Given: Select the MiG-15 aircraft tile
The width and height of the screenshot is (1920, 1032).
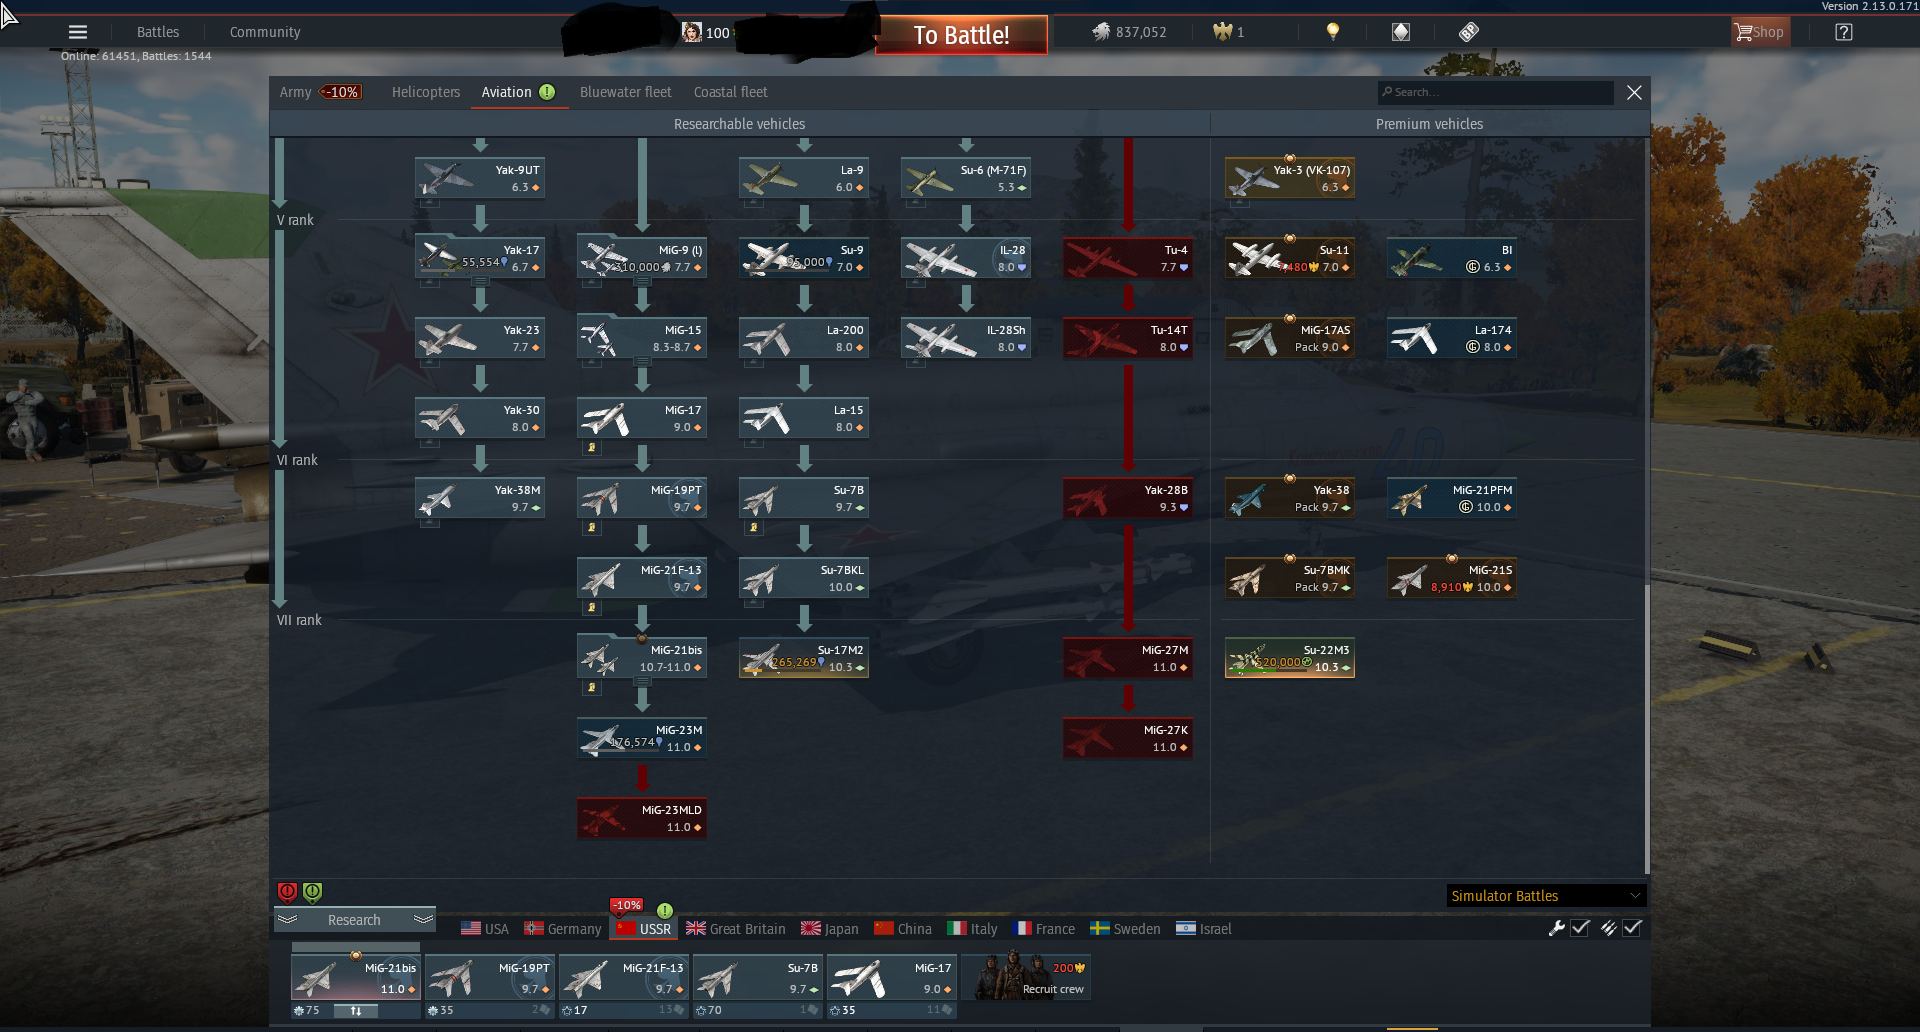Looking at the screenshot, I should click(642, 338).
